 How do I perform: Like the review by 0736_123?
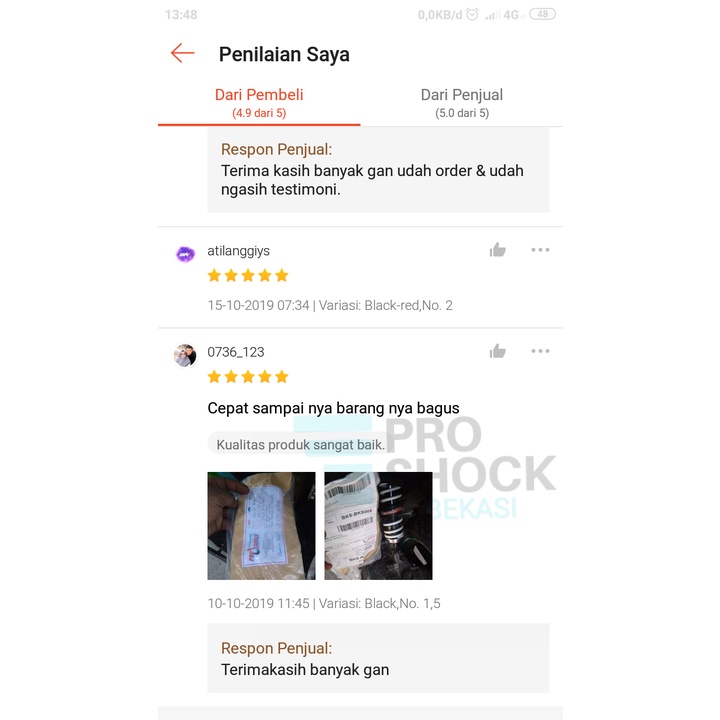pyautogui.click(x=497, y=351)
